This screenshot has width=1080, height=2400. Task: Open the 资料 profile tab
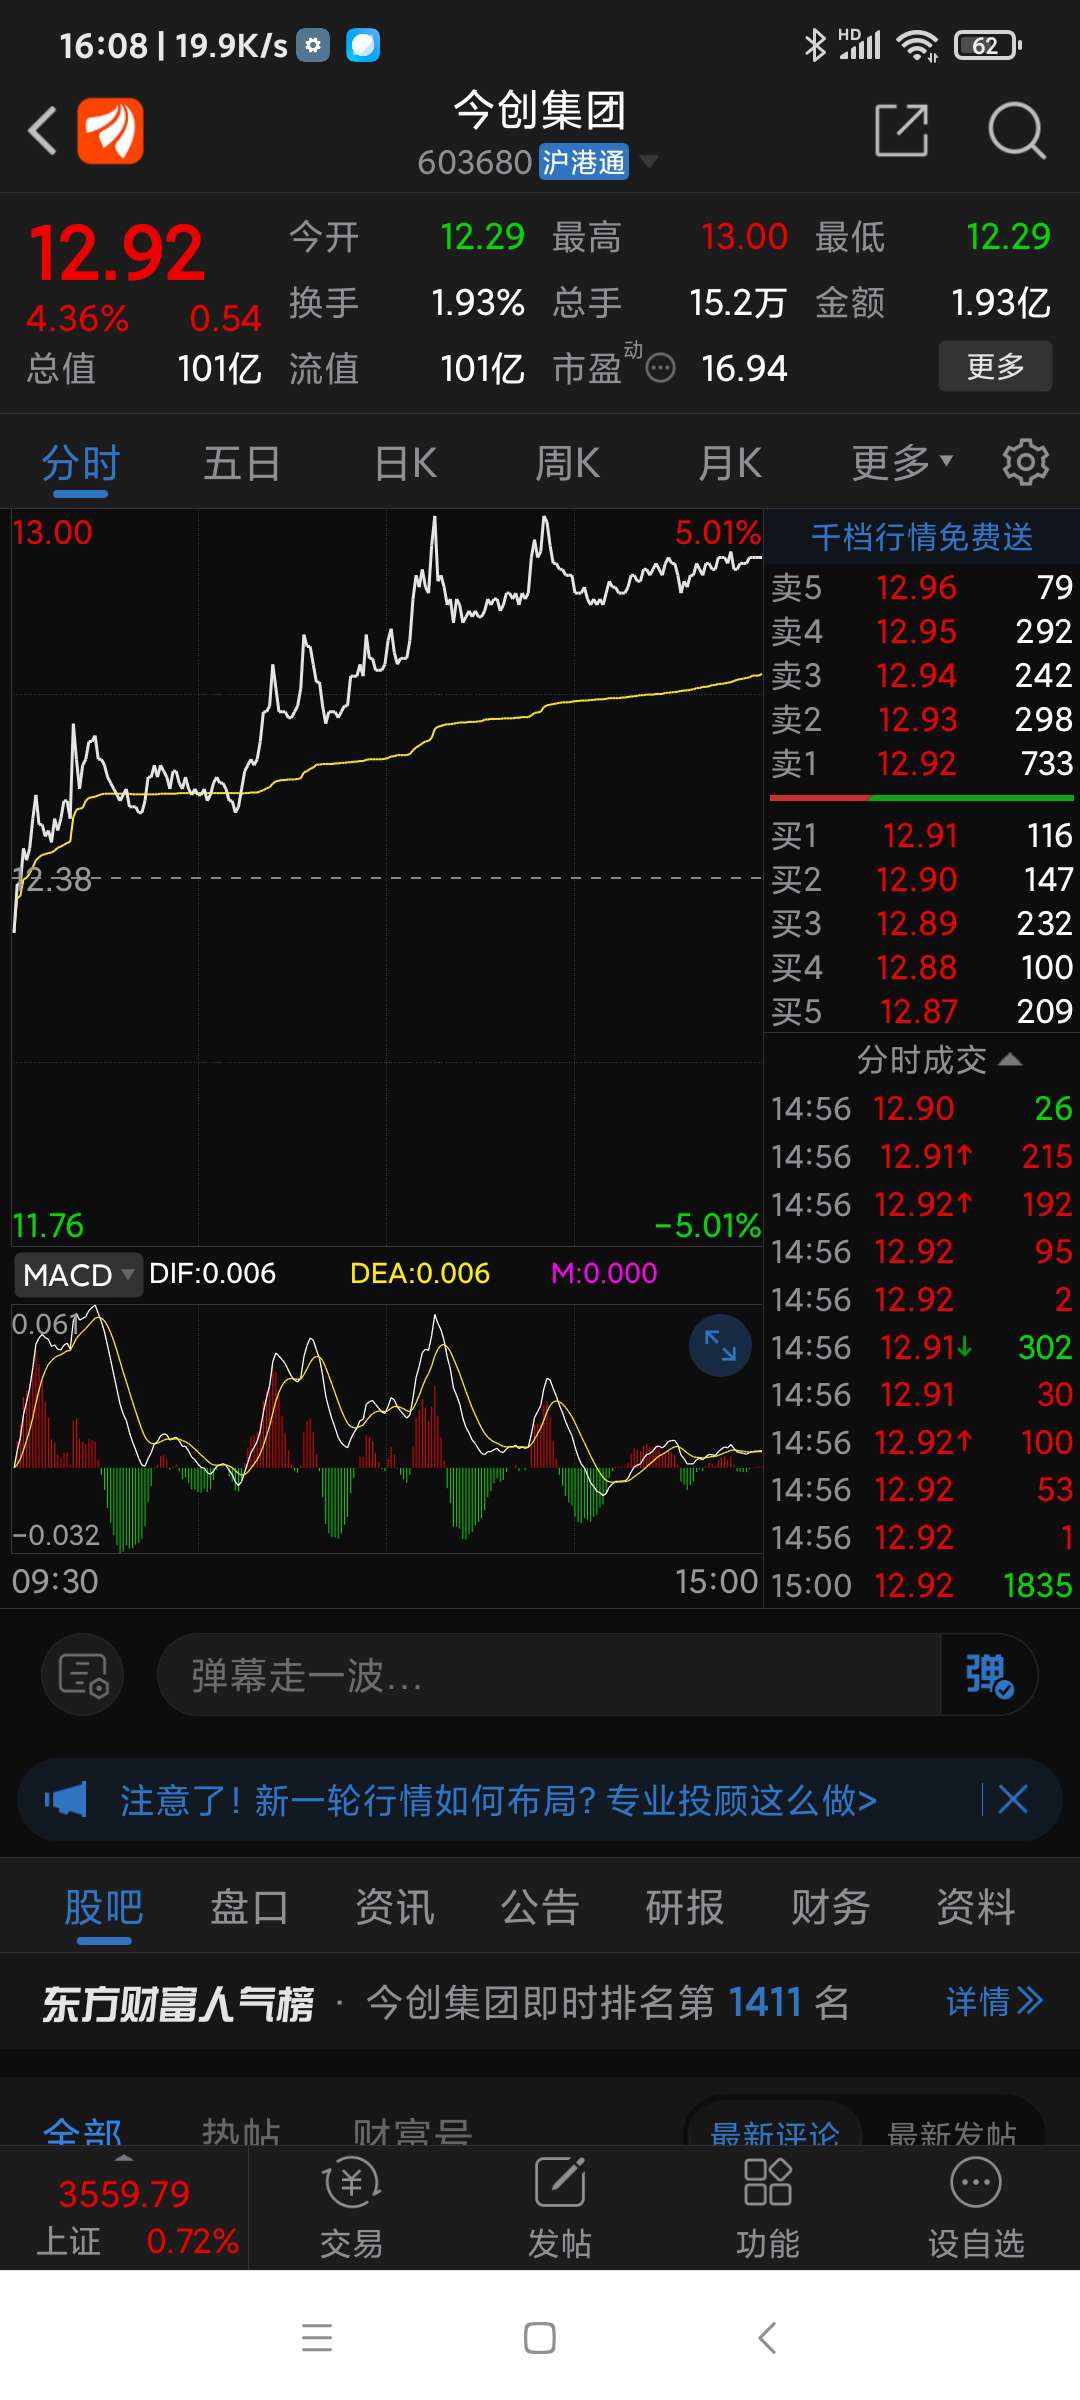976,1907
